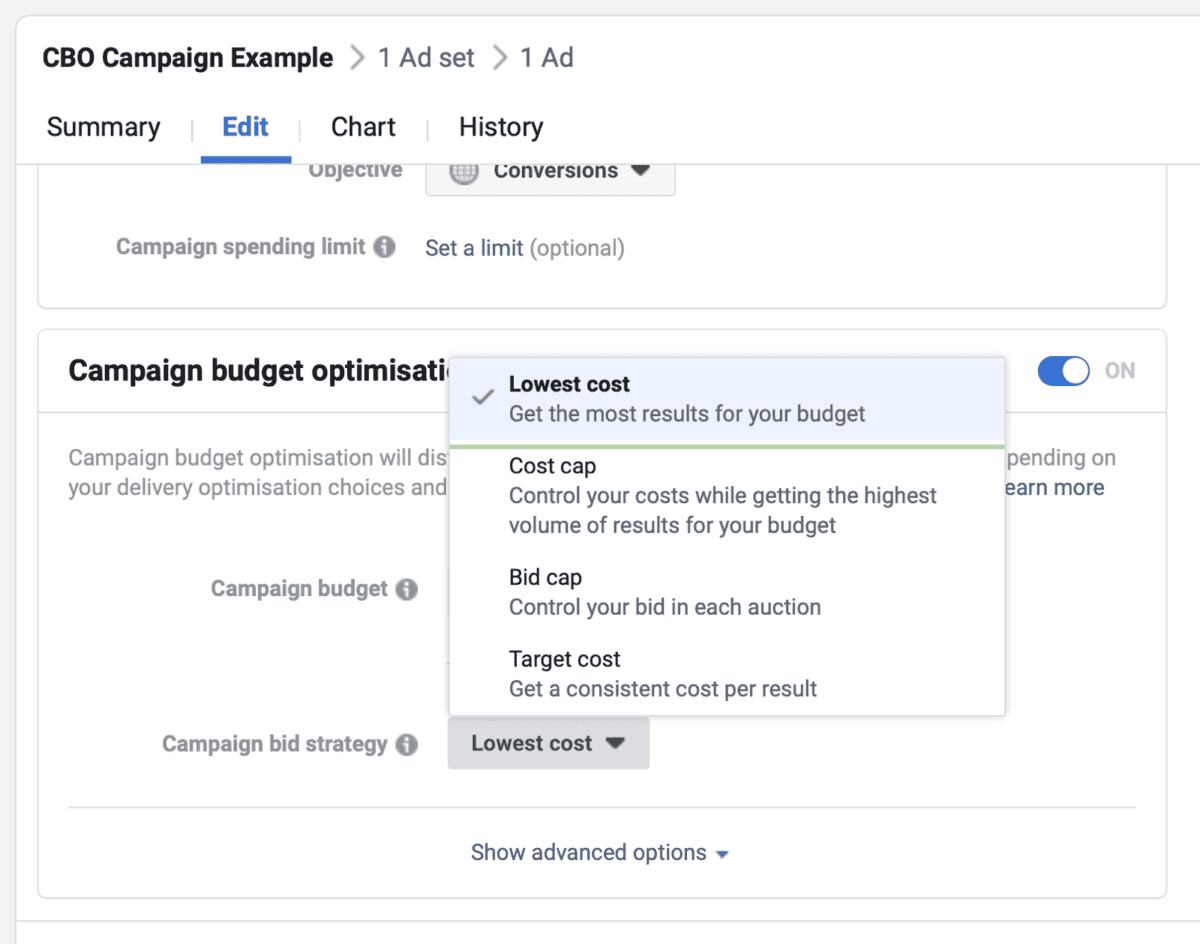This screenshot has height=944, width=1200.
Task: Click the info icon next to Campaign budget
Action: [406, 589]
